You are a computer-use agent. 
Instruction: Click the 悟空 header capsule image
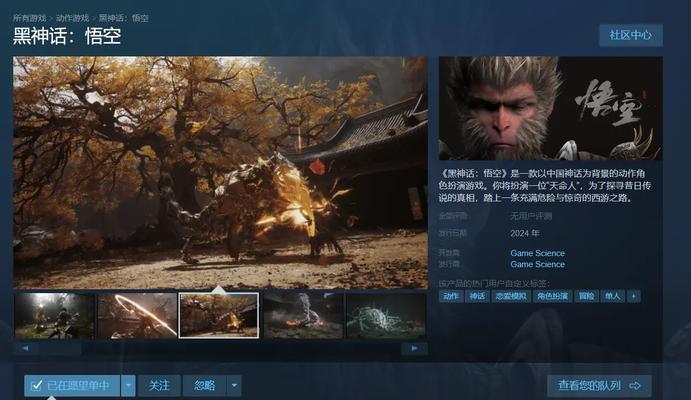tap(550, 108)
